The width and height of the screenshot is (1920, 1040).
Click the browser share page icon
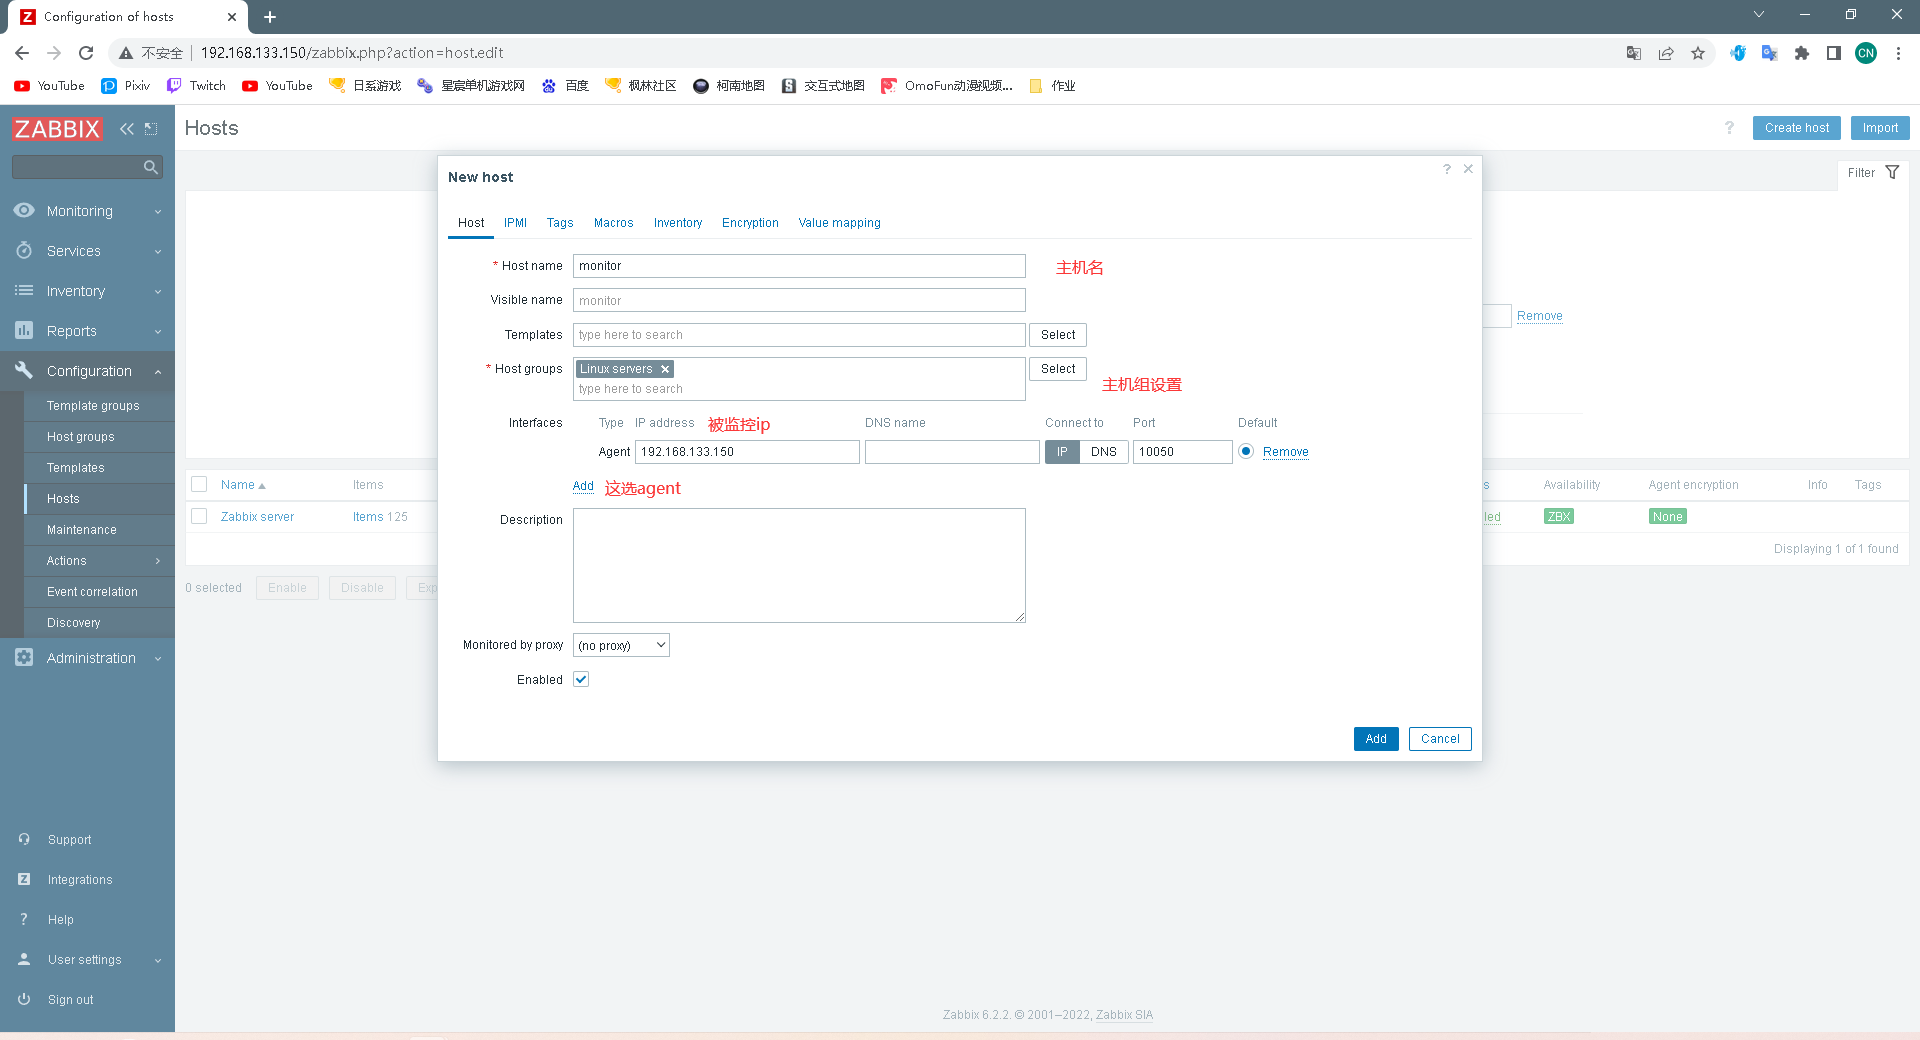1666,53
